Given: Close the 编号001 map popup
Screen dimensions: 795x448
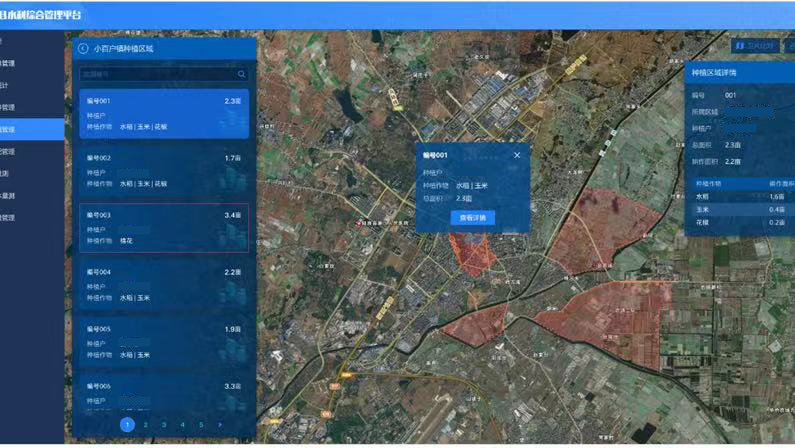Looking at the screenshot, I should coord(517,155).
